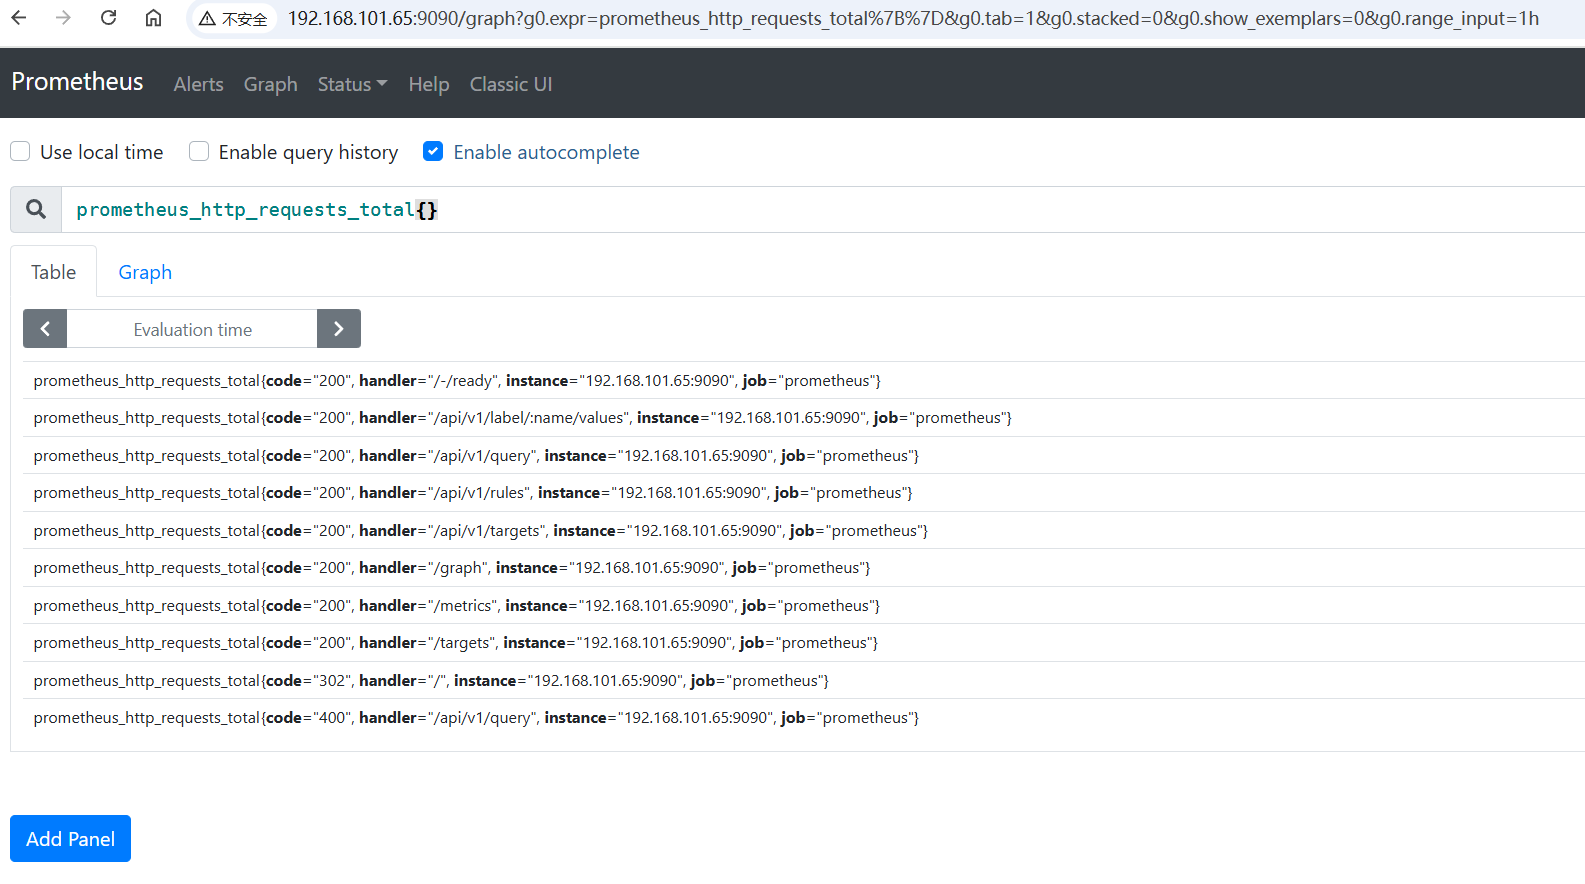
Task: Reload the page with refresh icon
Action: coord(108,18)
